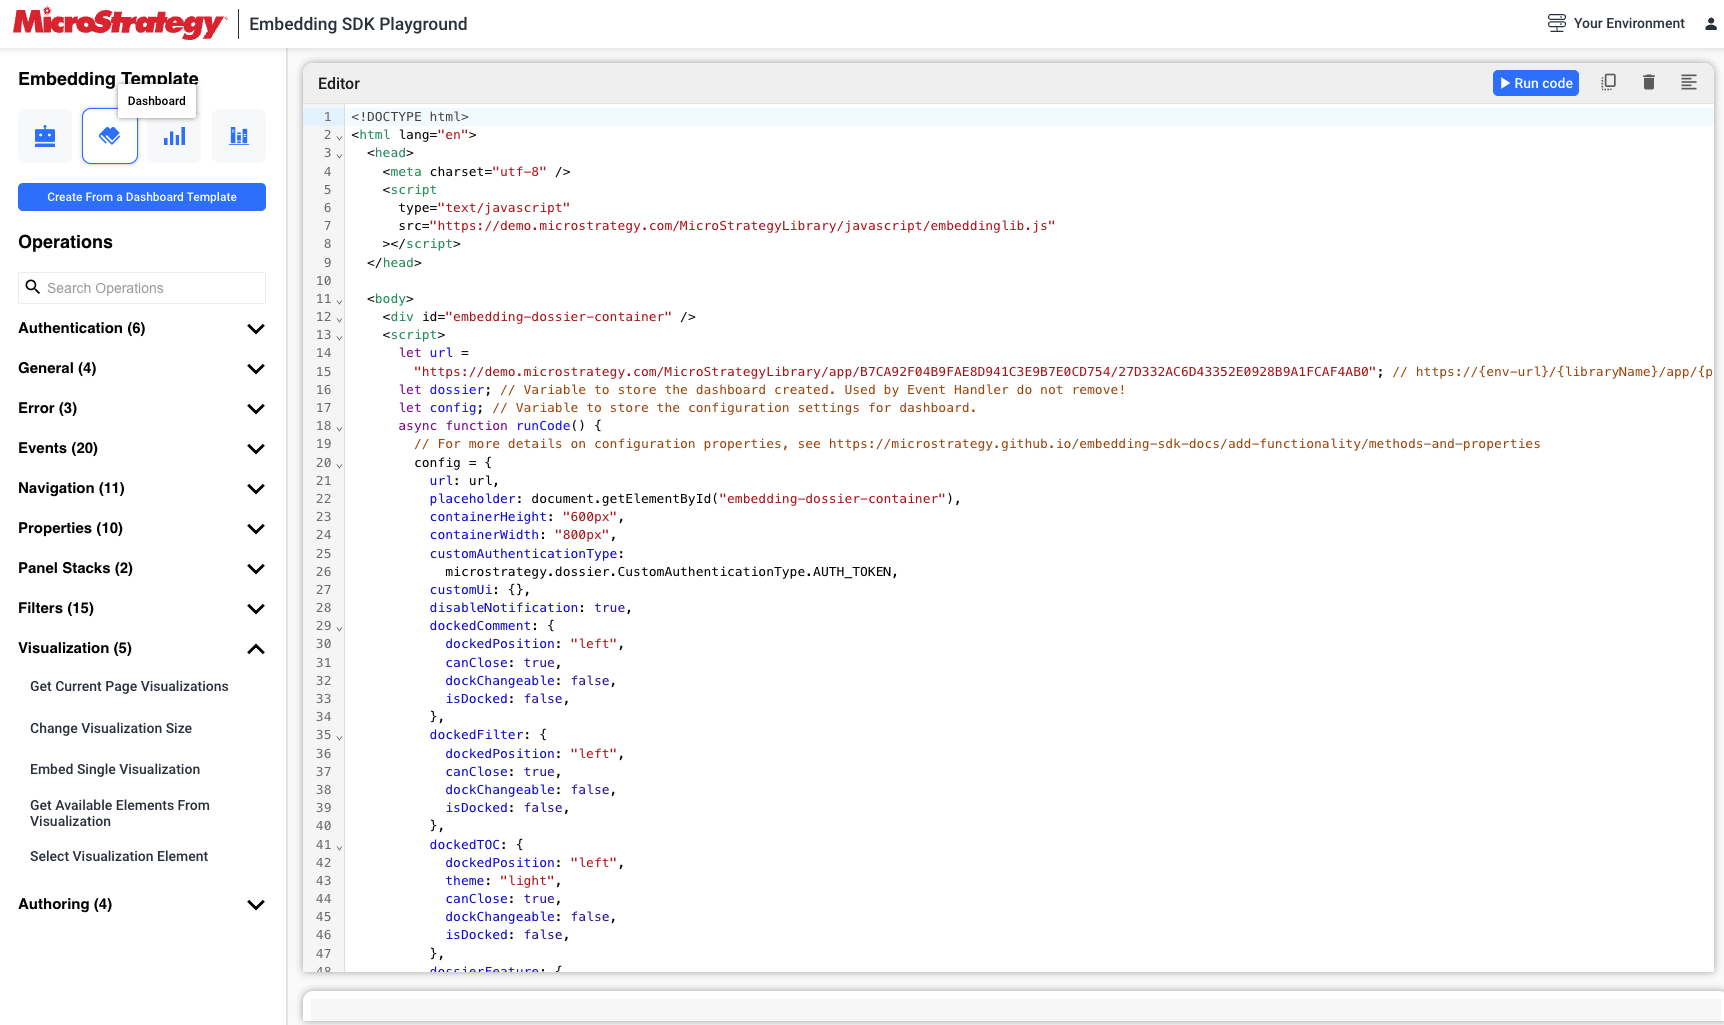Screen dimensions: 1724x1025
Task: Select Change Visualization Size operation
Action: (111, 728)
